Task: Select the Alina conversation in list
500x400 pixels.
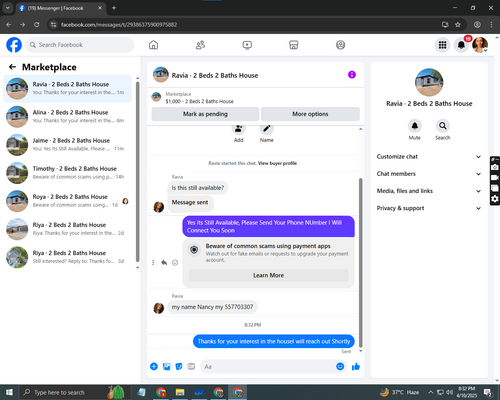Action: 68,116
